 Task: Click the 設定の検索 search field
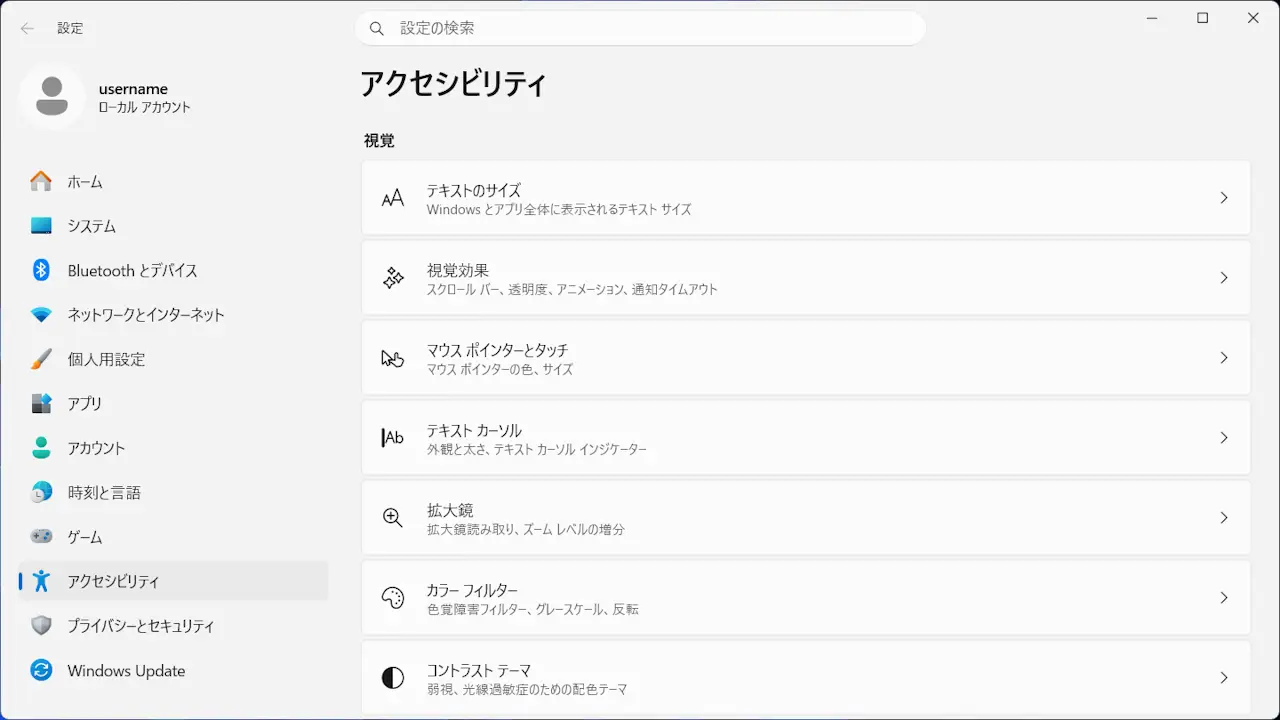[640, 28]
